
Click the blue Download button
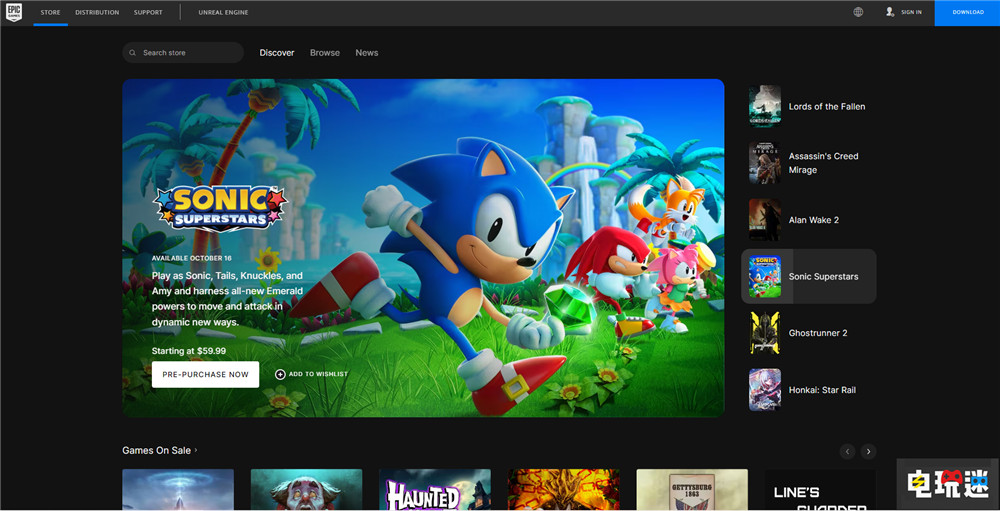967,12
